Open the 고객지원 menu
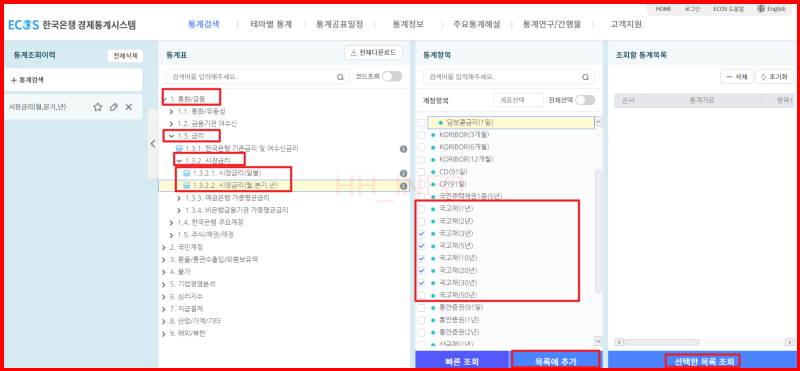This screenshot has width=800, height=371. [x=626, y=24]
